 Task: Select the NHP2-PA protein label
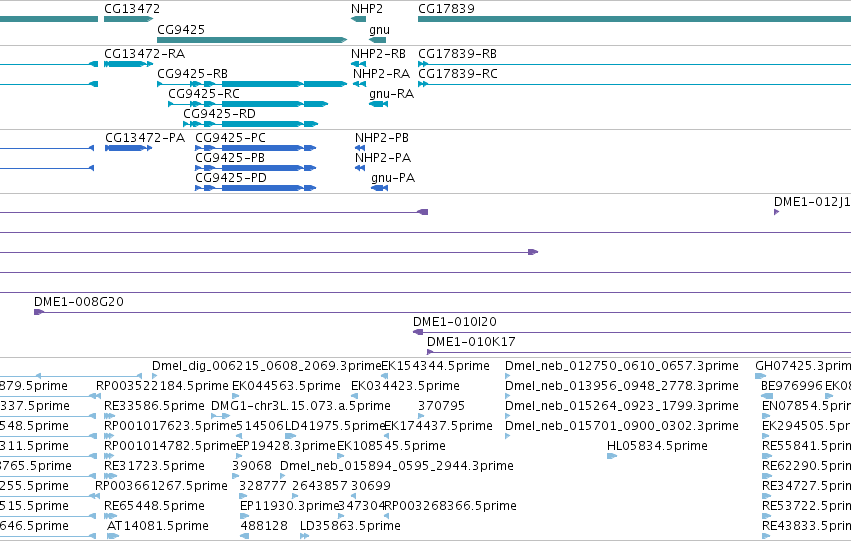click(383, 158)
